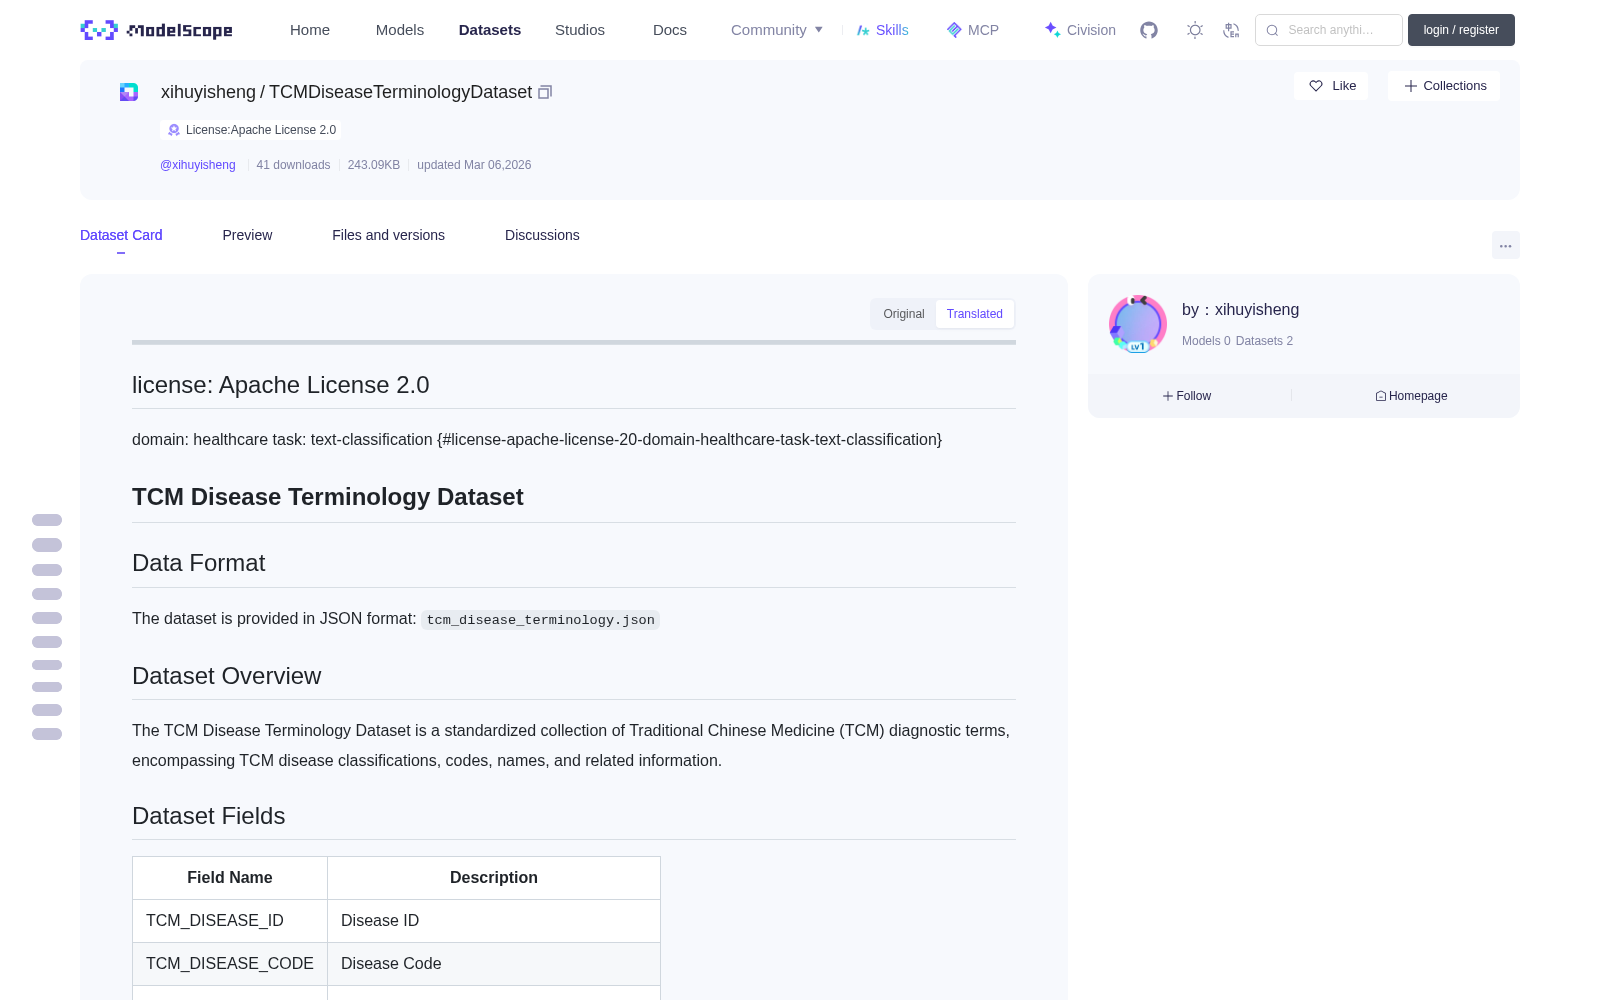Image resolution: width=1600 pixels, height=1000 pixels.
Task: Click the Disease ID description cell
Action: click(x=494, y=920)
